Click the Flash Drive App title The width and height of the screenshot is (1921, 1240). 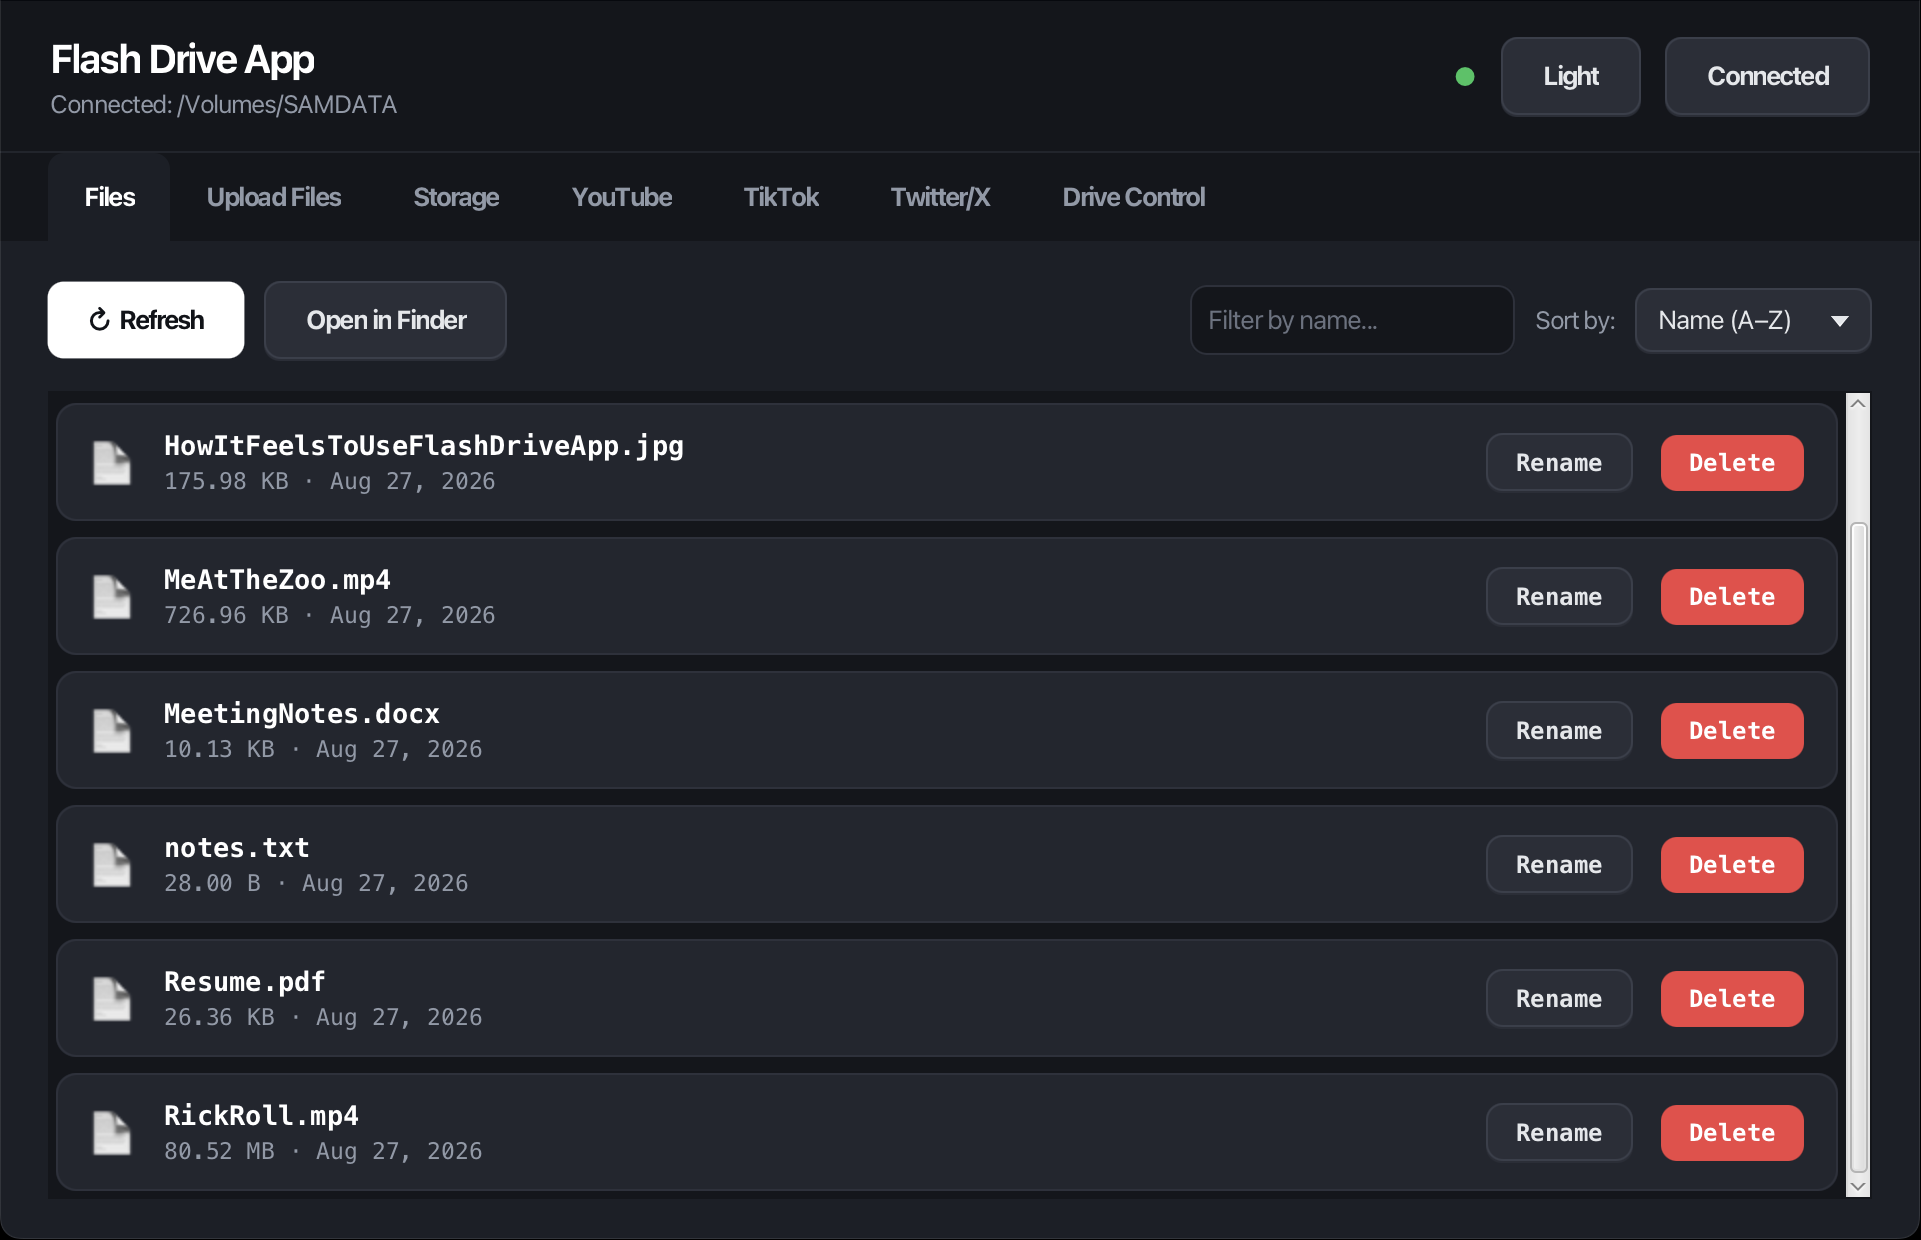pos(183,60)
